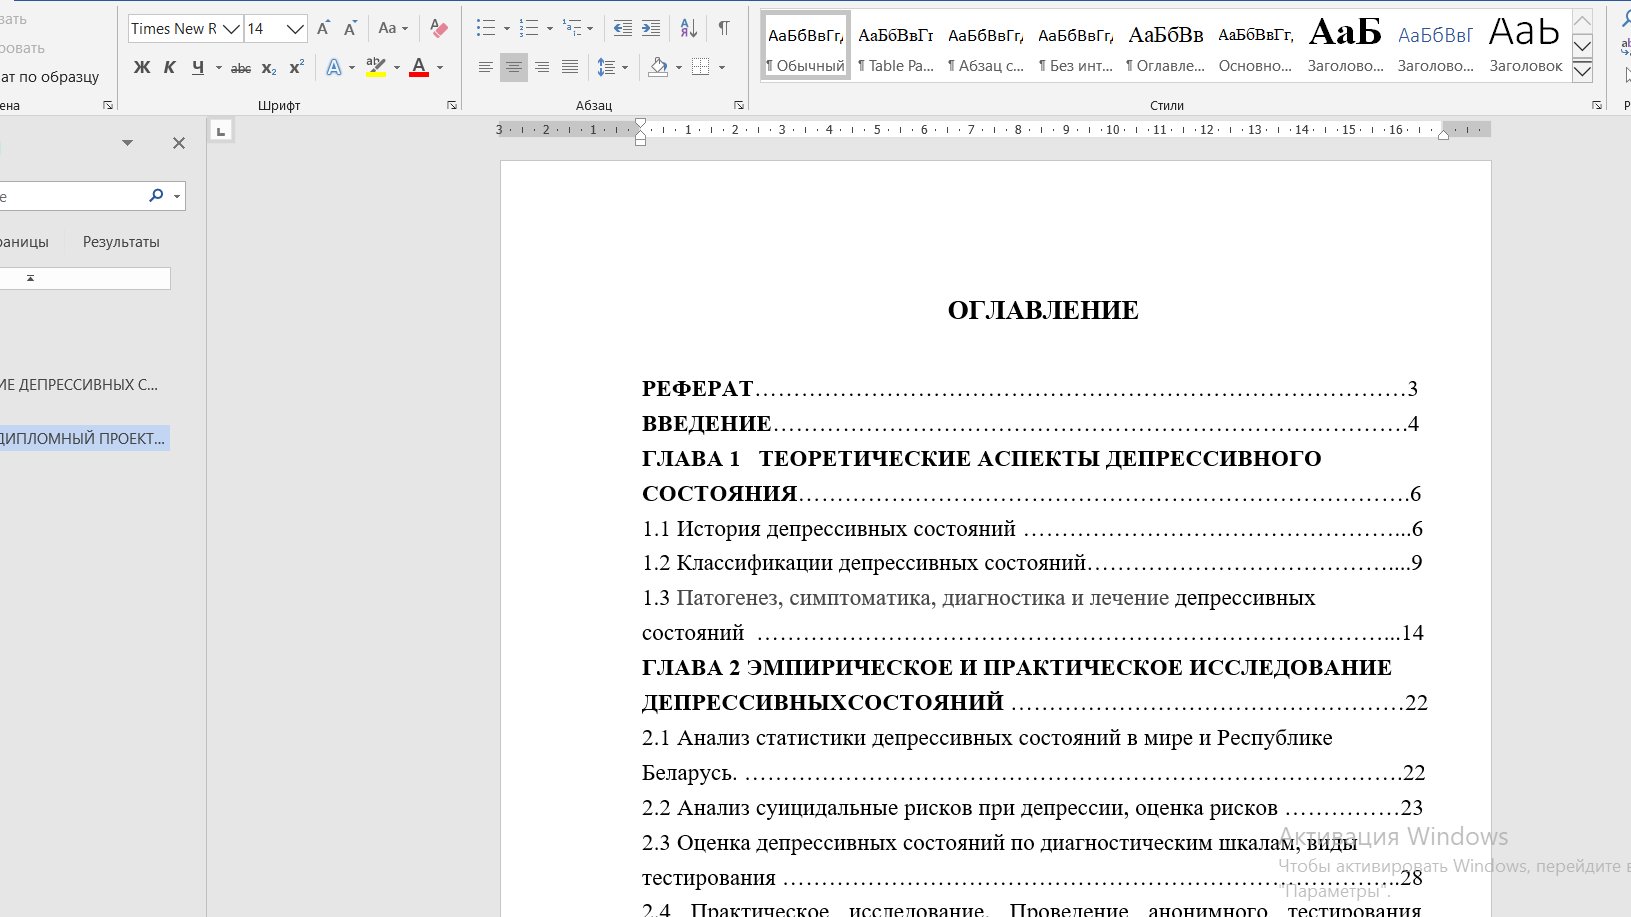Viewport: 1631px width, 917px height.
Task: Open borders dropdown arrow
Action: (x=721, y=68)
